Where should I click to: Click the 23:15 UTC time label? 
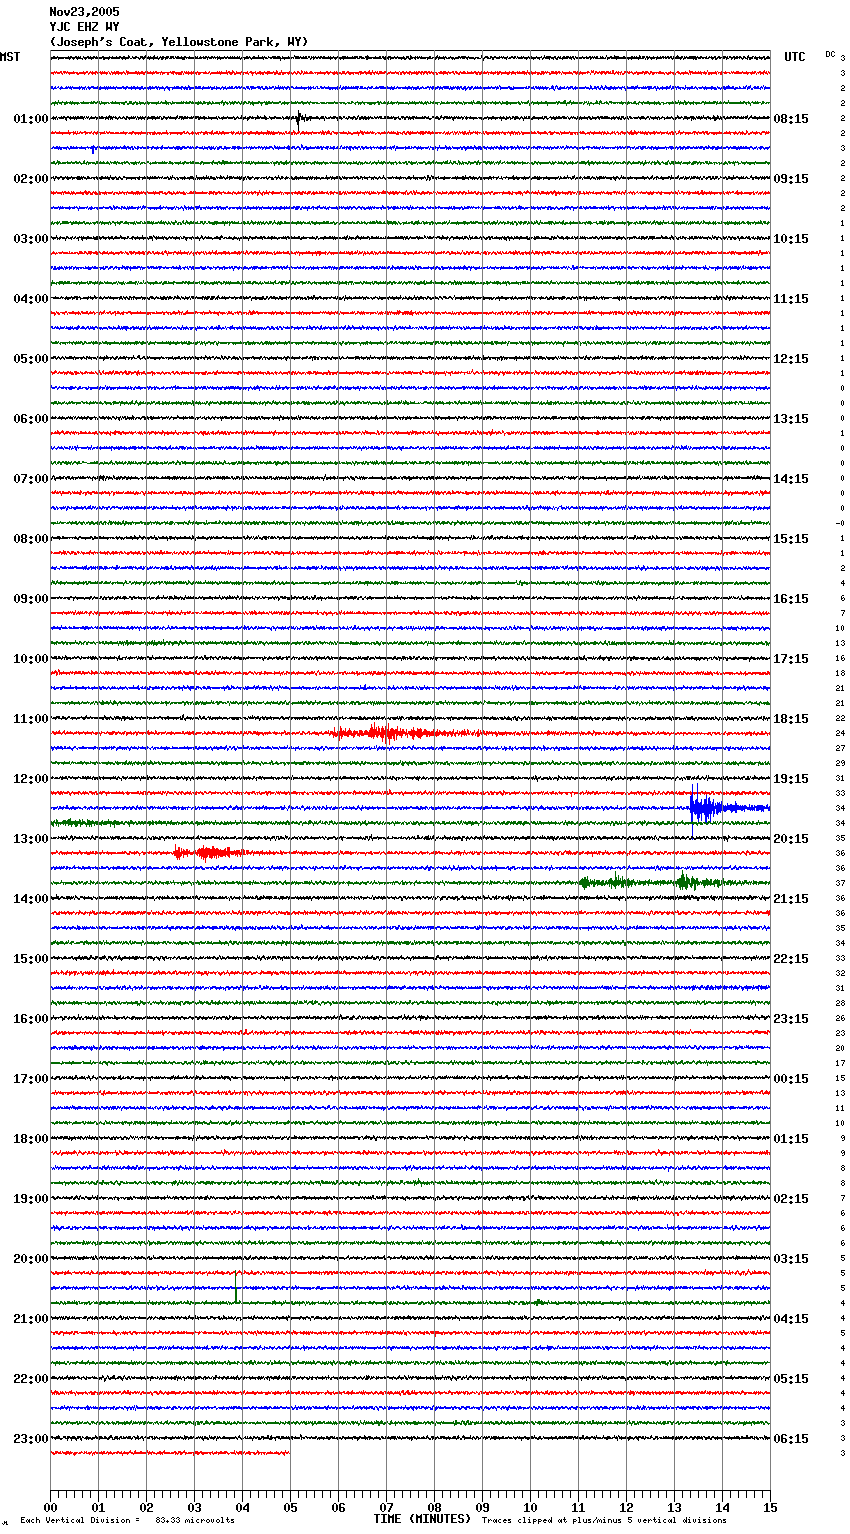pos(791,1019)
